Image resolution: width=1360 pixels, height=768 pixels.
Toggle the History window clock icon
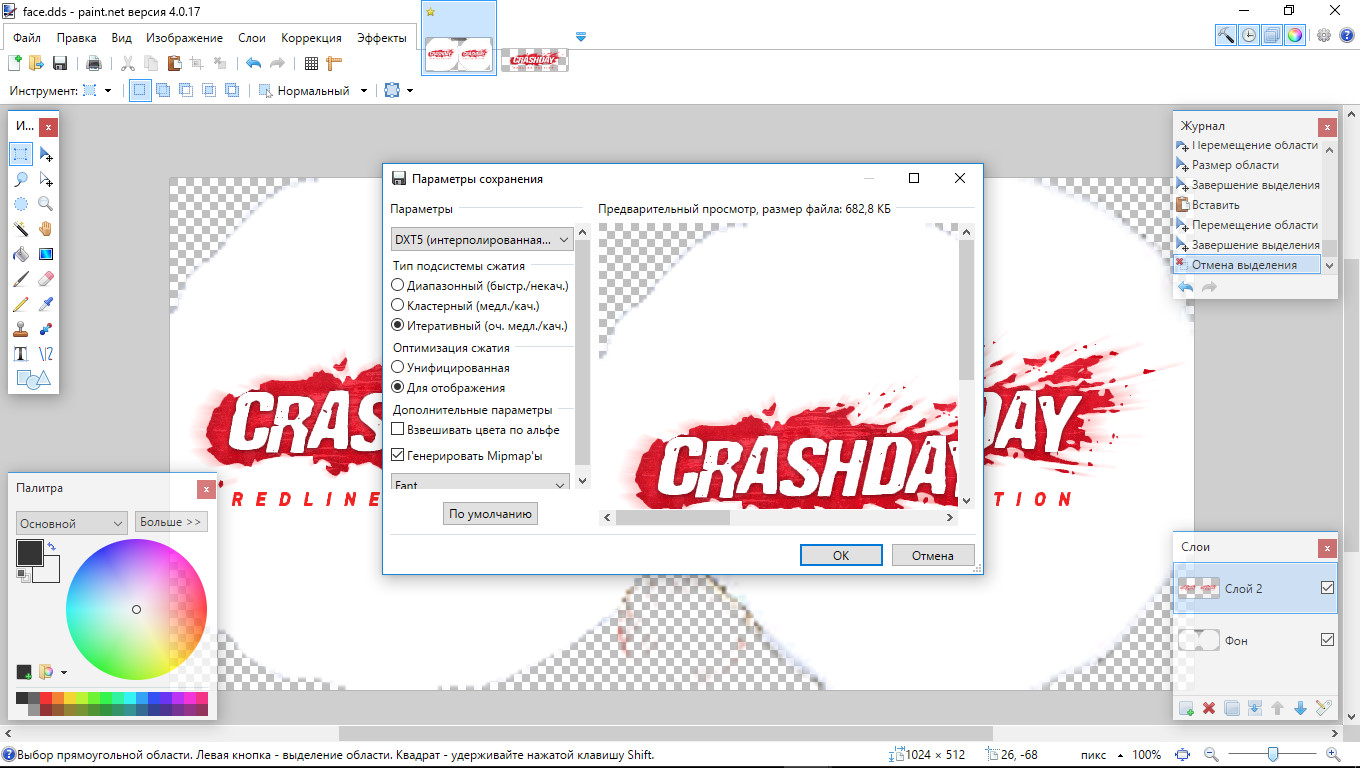(x=1249, y=35)
